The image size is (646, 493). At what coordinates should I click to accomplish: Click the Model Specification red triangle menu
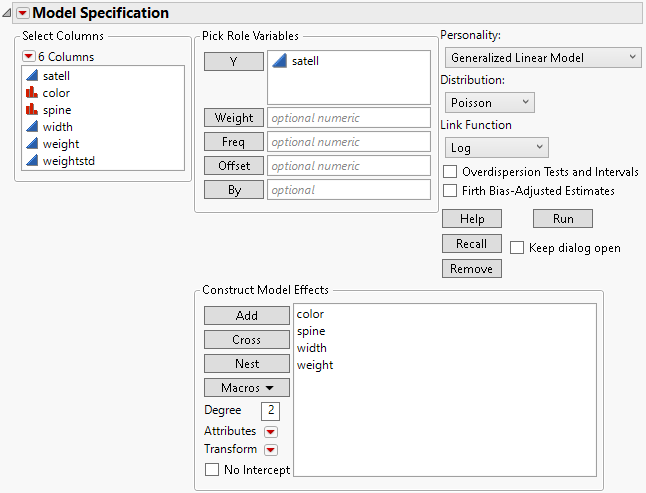pyautogui.click(x=23, y=13)
